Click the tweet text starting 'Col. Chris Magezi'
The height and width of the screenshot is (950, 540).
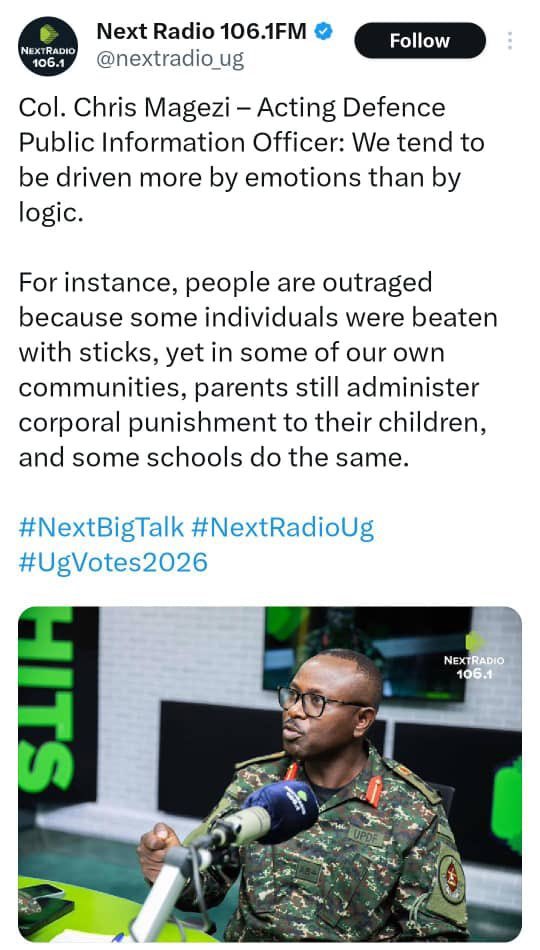coord(252,160)
